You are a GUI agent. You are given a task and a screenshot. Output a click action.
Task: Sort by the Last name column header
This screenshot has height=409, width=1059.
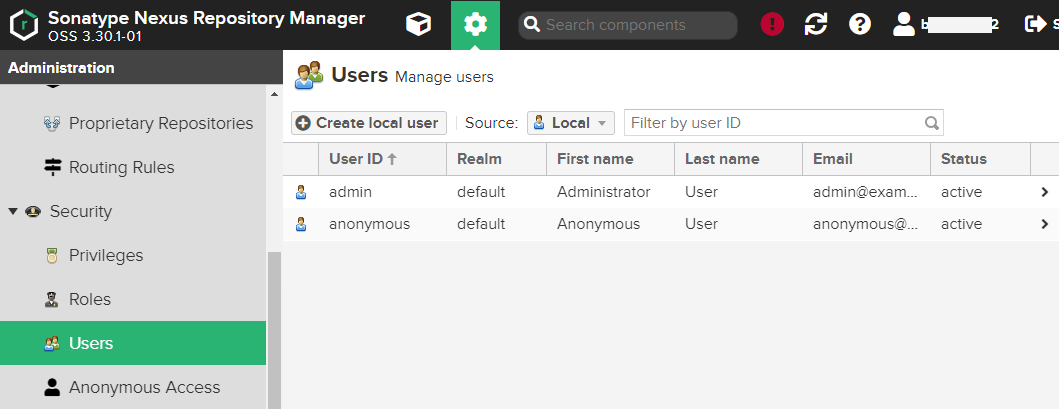tap(739, 159)
